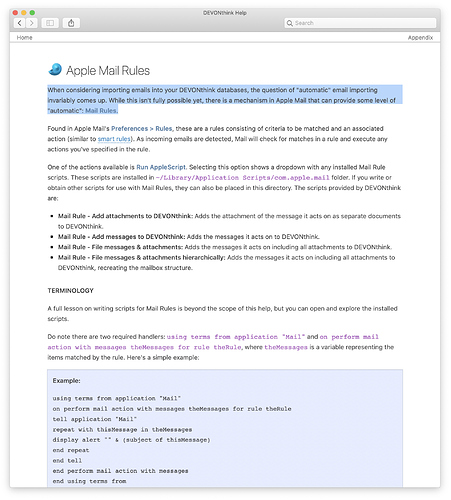Click the DEVONthink shell icon beside the title
Image resolution: width=451 pixels, height=500 pixels.
point(55,70)
